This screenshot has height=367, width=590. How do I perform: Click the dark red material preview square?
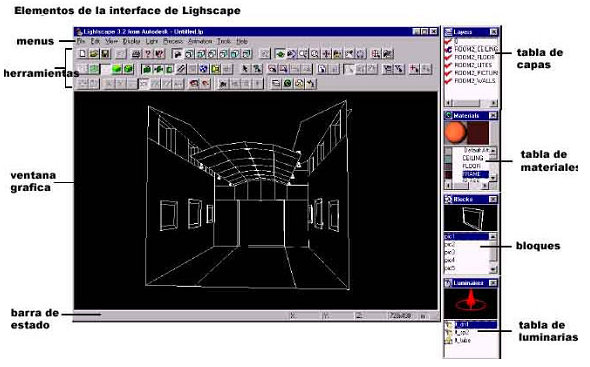478,132
